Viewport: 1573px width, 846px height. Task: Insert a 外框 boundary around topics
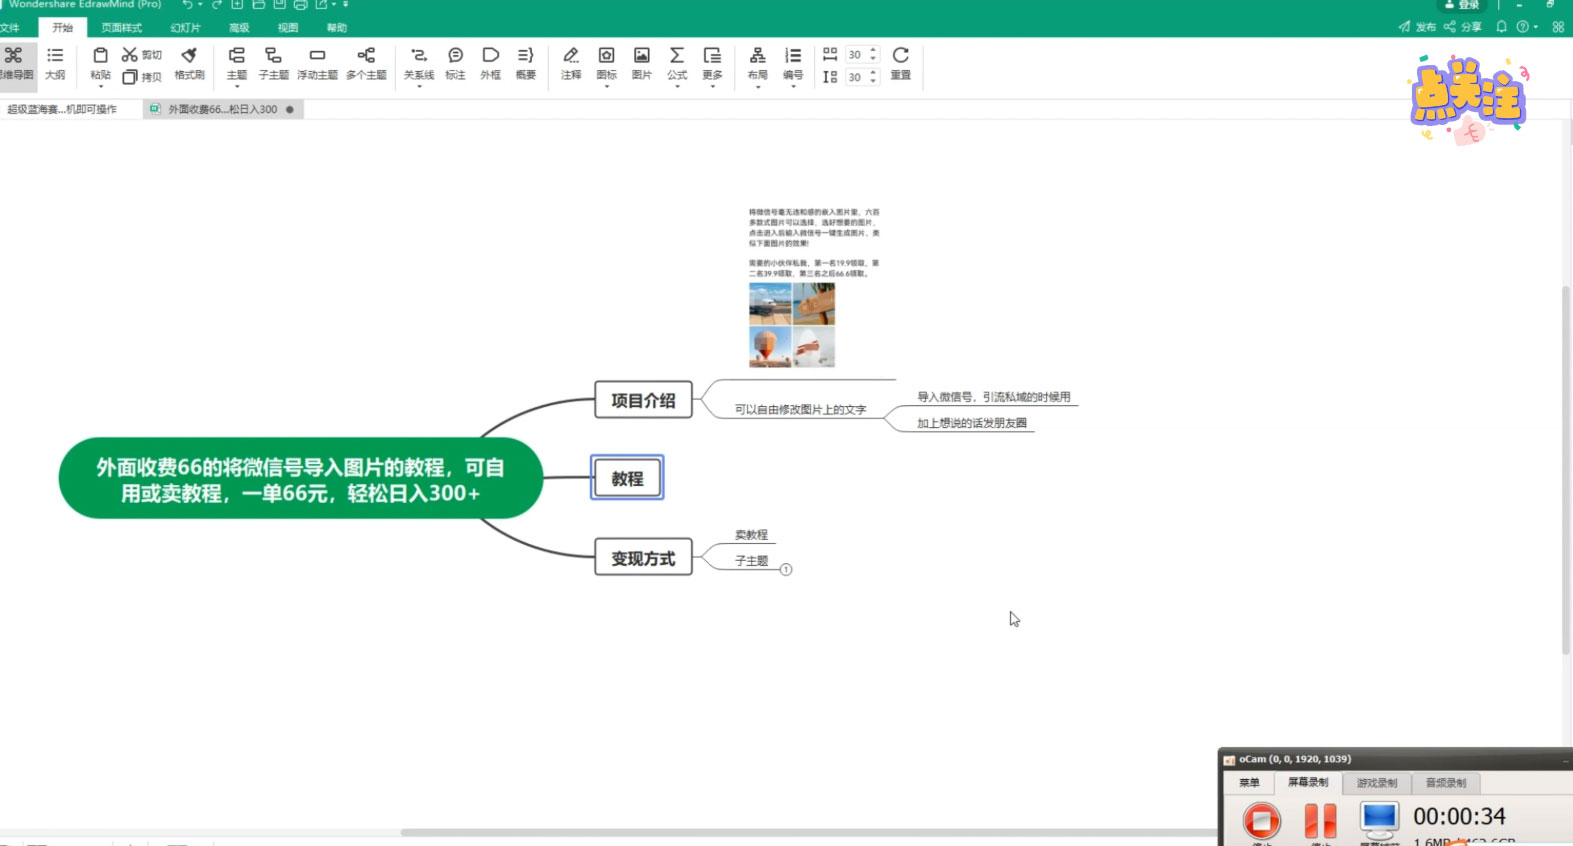[490, 62]
